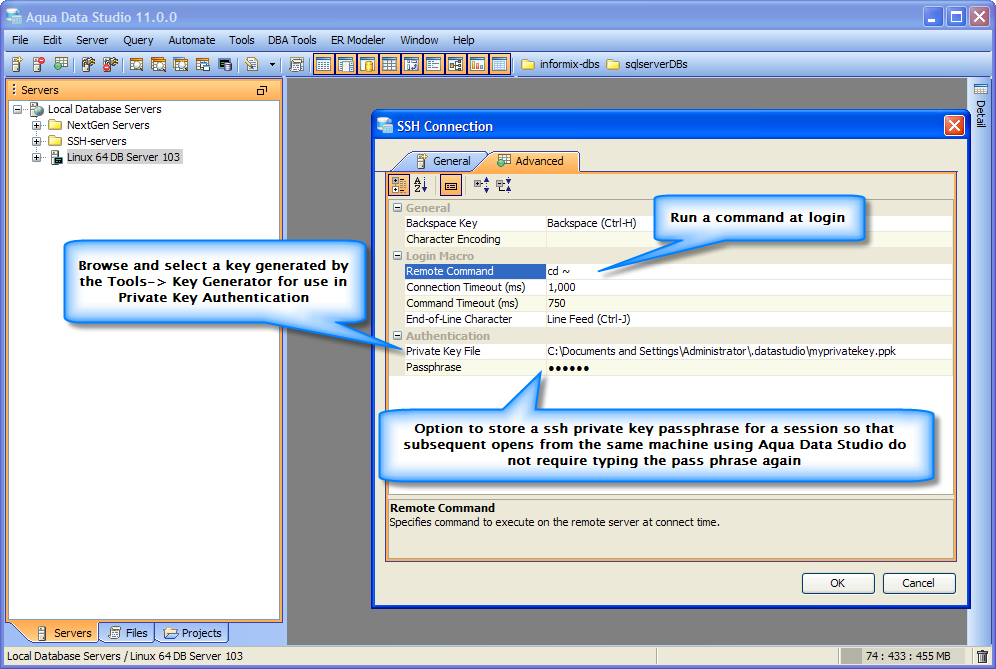Open the Tools menu
This screenshot has width=996, height=669.
pos(241,40)
